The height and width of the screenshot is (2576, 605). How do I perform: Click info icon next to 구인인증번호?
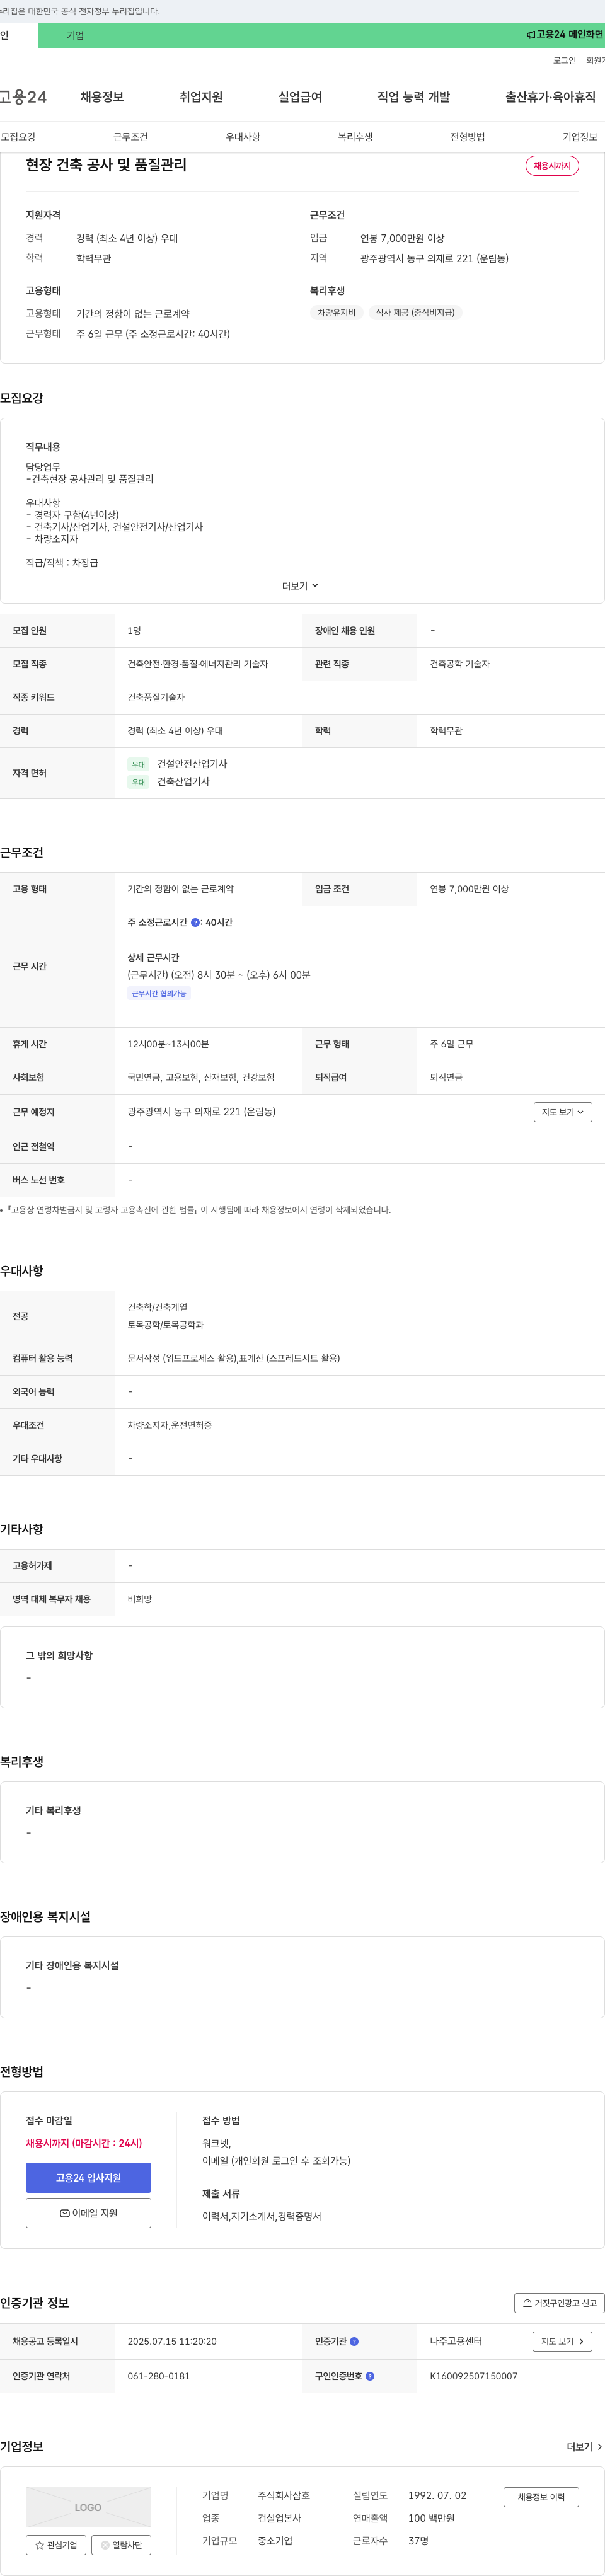point(370,2376)
